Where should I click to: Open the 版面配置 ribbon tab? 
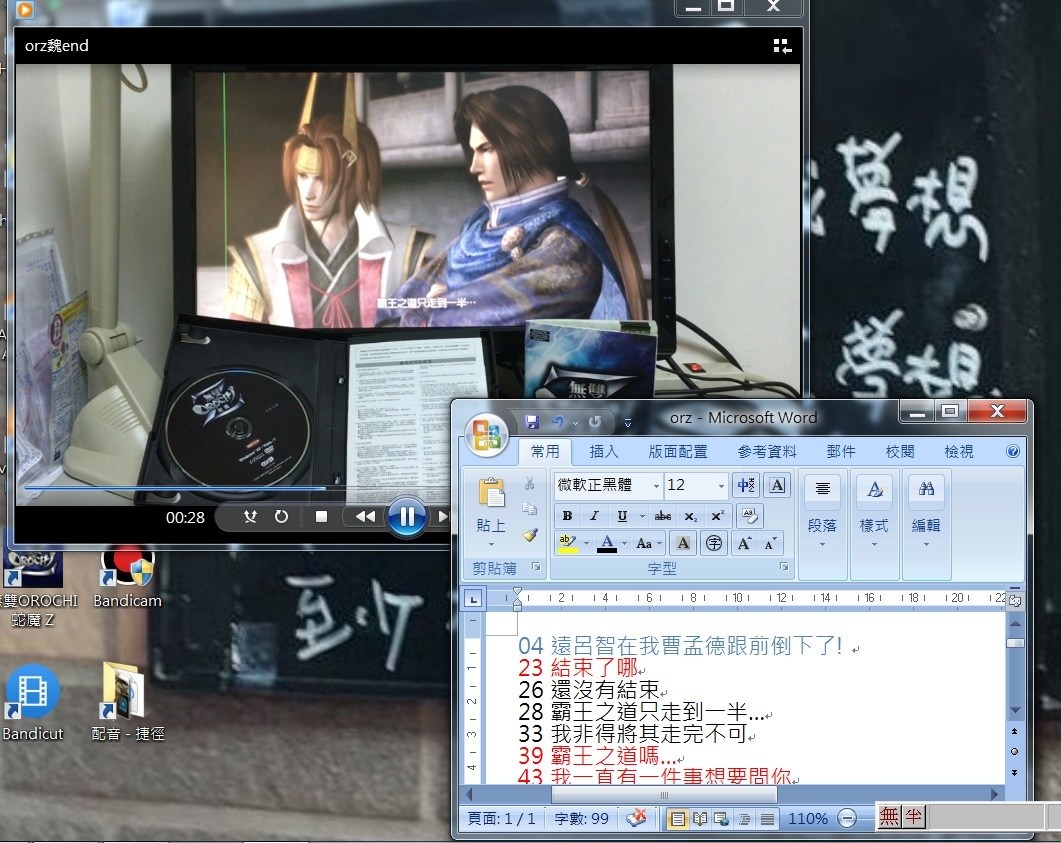click(678, 452)
